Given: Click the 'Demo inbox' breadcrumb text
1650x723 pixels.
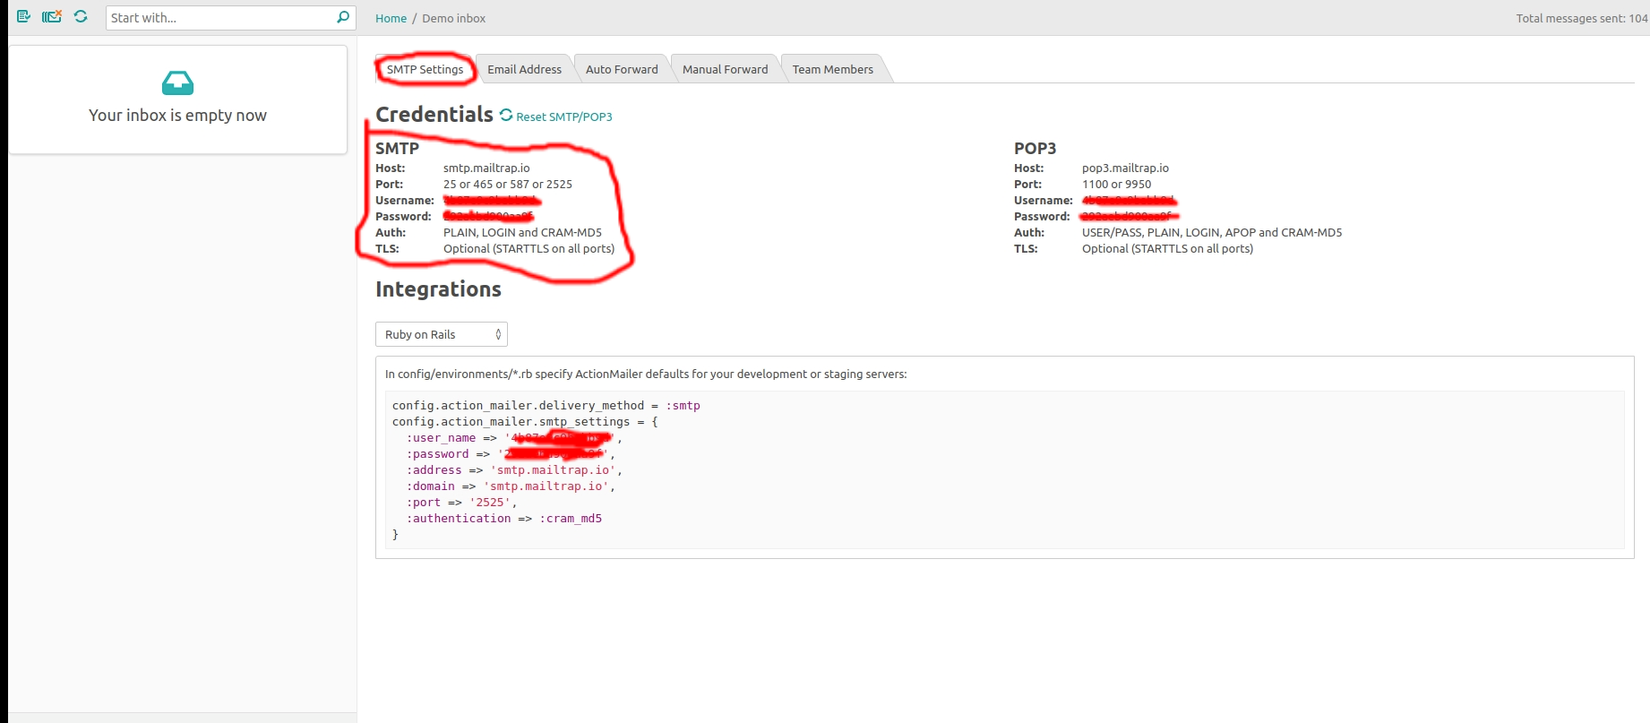Looking at the screenshot, I should pyautogui.click(x=454, y=18).
